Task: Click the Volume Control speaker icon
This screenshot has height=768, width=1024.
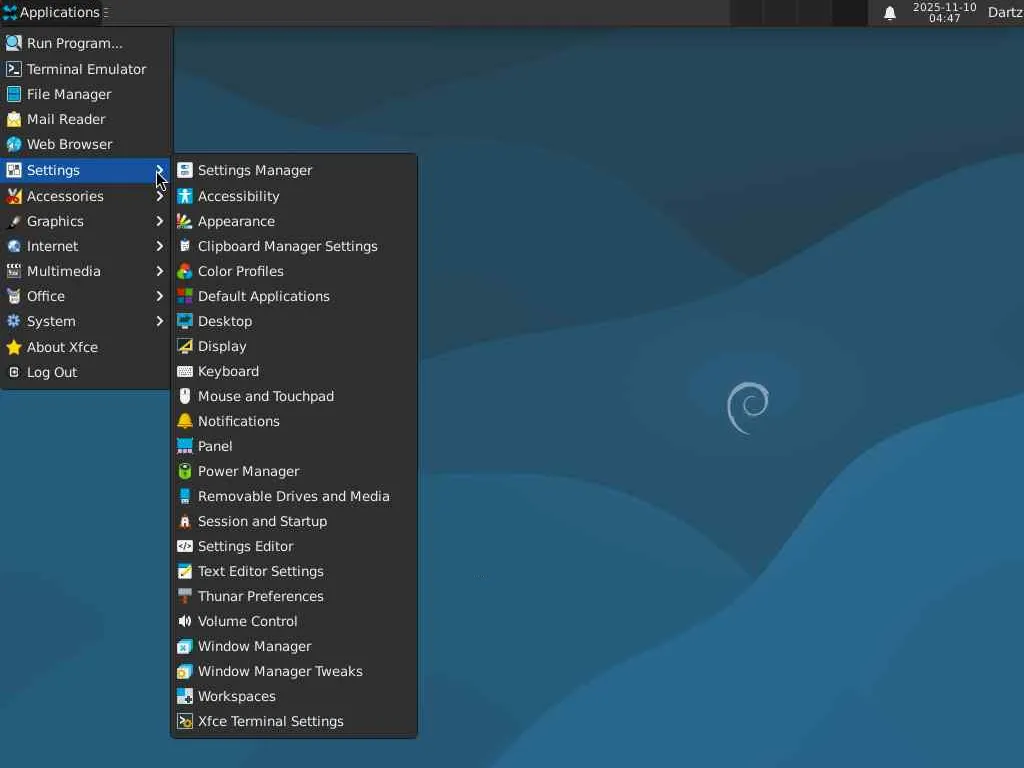Action: (185, 621)
